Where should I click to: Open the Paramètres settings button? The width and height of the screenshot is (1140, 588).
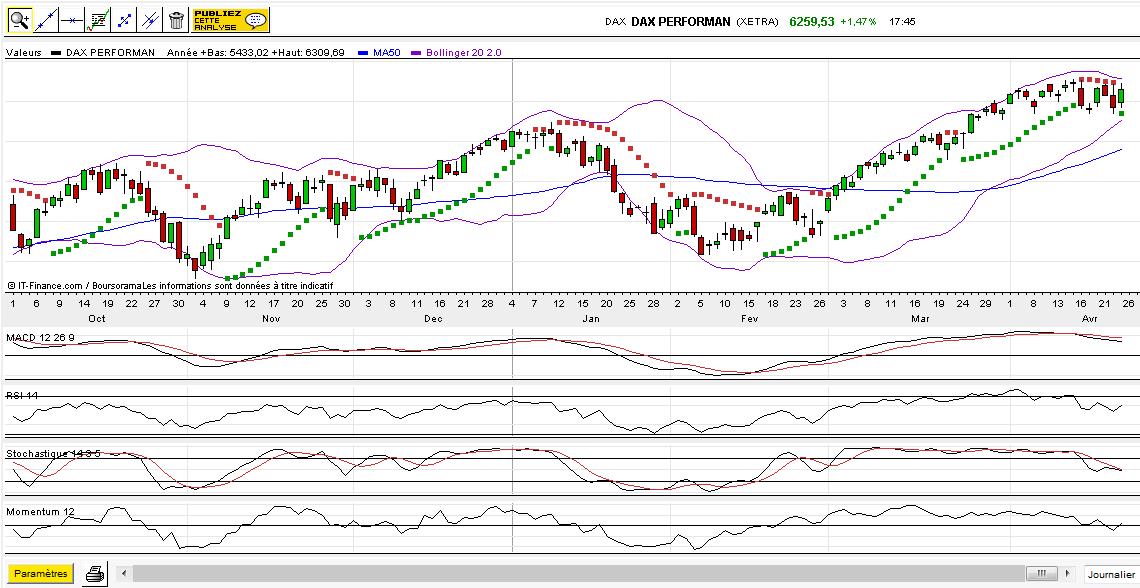[x=41, y=573]
